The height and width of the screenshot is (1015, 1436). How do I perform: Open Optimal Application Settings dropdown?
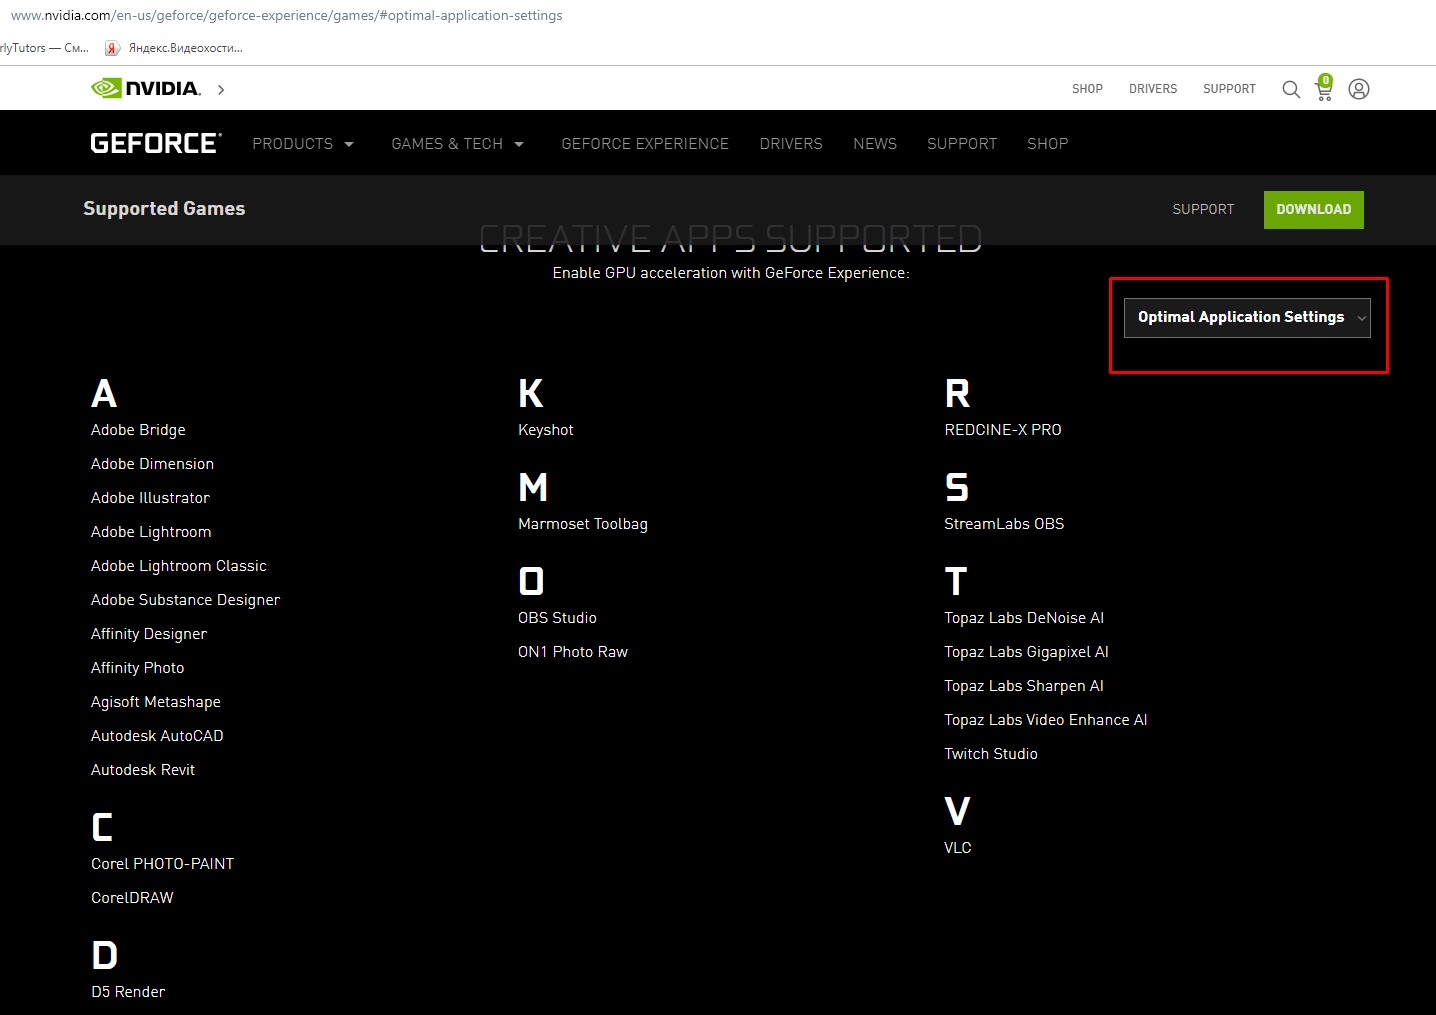[x=1247, y=318]
